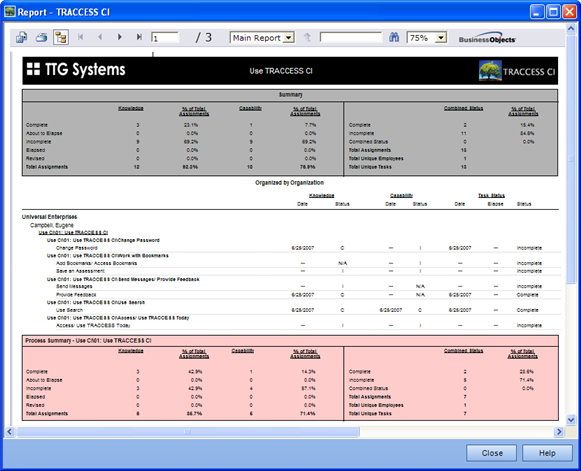Image resolution: width=581 pixels, height=471 pixels.
Task: Click the vertical scrollbar down arrow
Action: pos(571,420)
